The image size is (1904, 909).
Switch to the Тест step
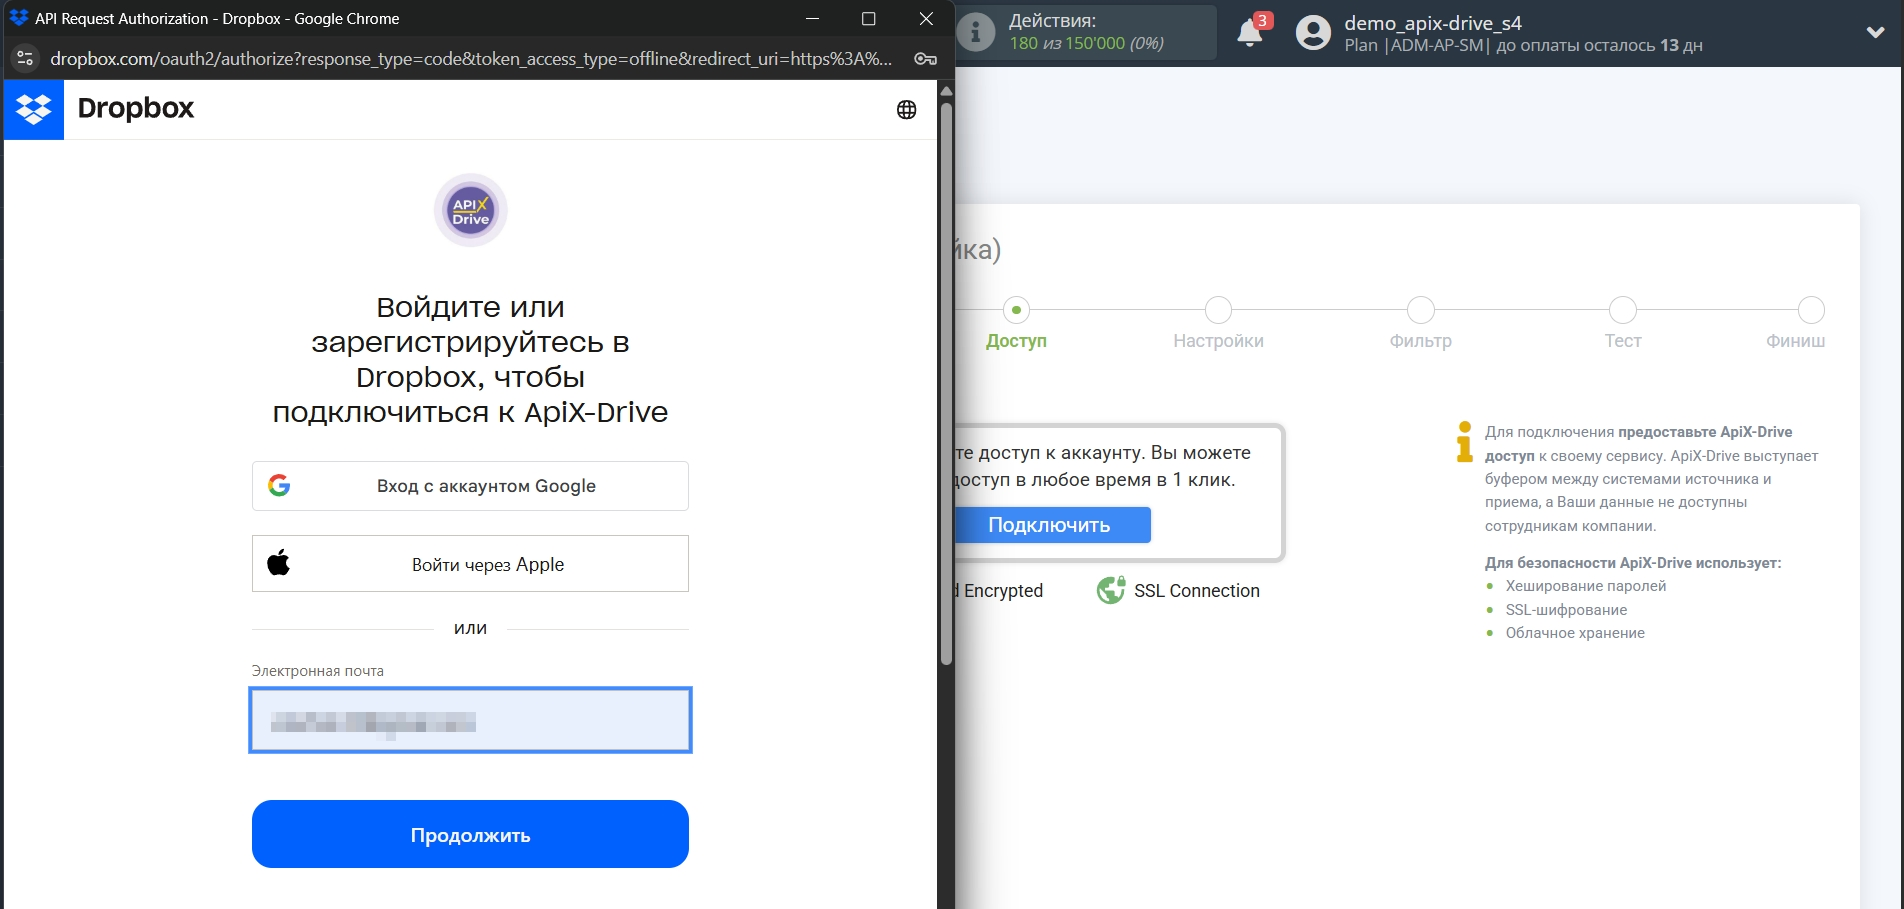1622,311
